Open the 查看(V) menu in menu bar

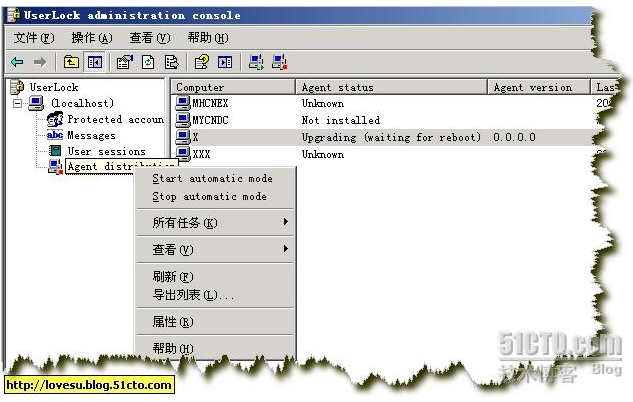coord(150,38)
